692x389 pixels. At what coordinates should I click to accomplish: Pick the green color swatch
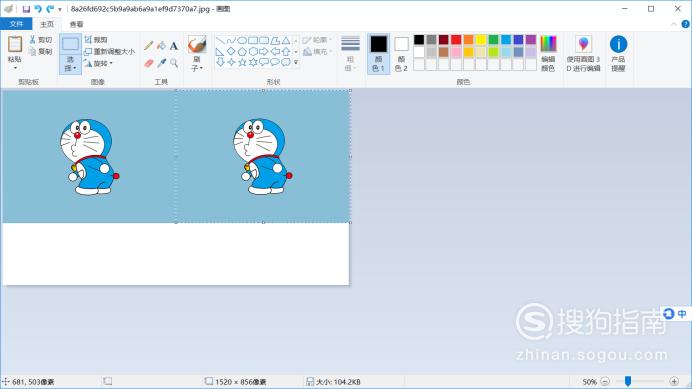pos(493,40)
